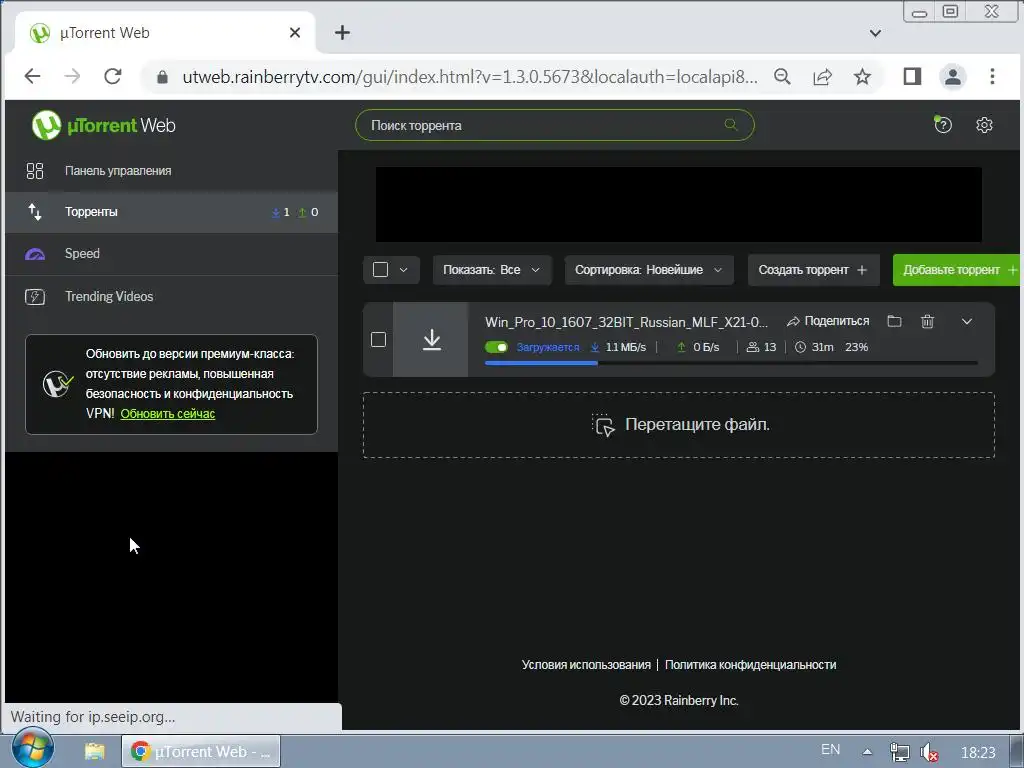
Task: Expand the Win_Pro_10 torrent details chevron
Action: pyautogui.click(x=967, y=321)
